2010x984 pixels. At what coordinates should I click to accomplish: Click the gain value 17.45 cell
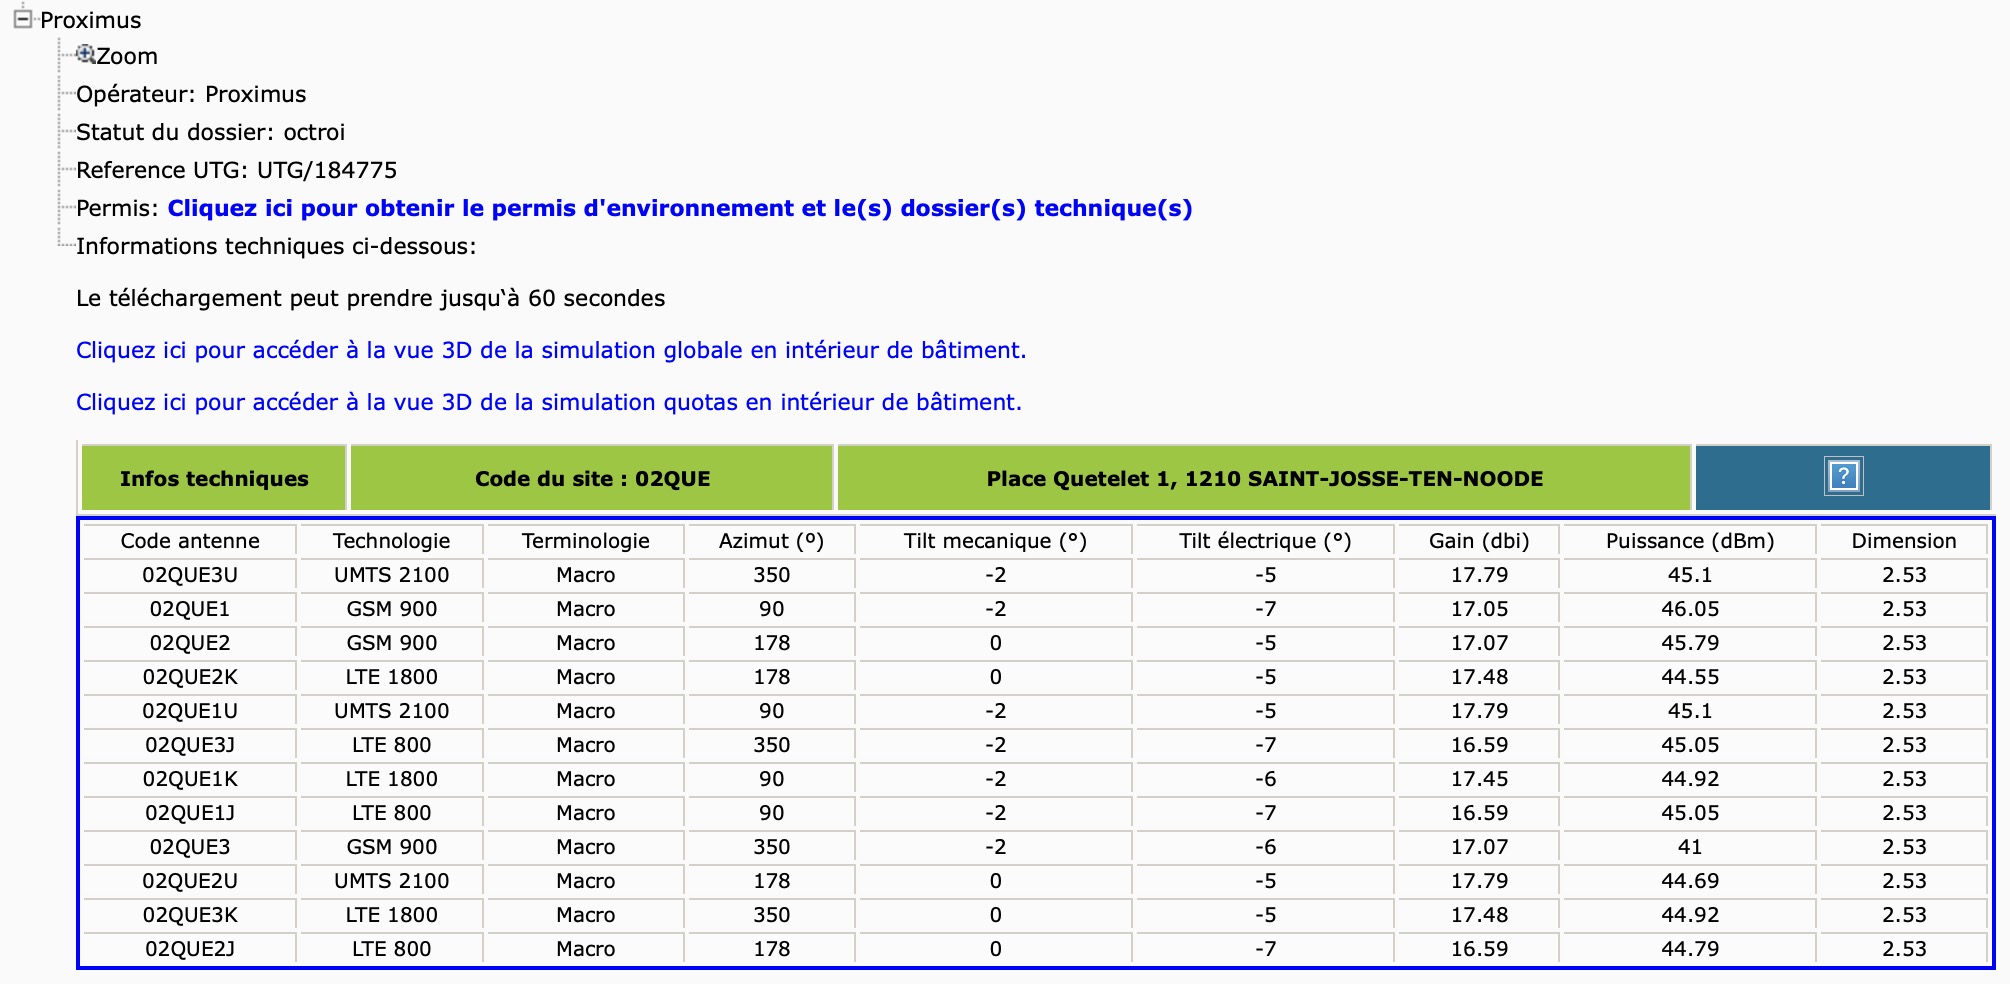pos(1479,779)
